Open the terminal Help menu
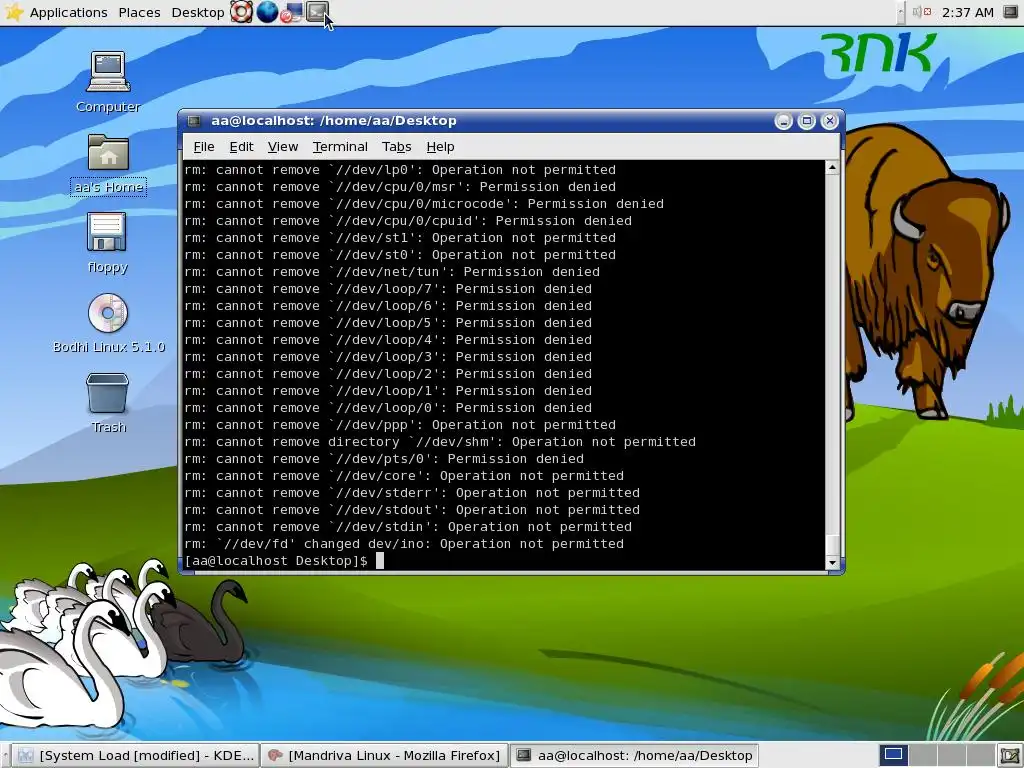Screen dimensions: 1024x768 pyautogui.click(x=440, y=147)
